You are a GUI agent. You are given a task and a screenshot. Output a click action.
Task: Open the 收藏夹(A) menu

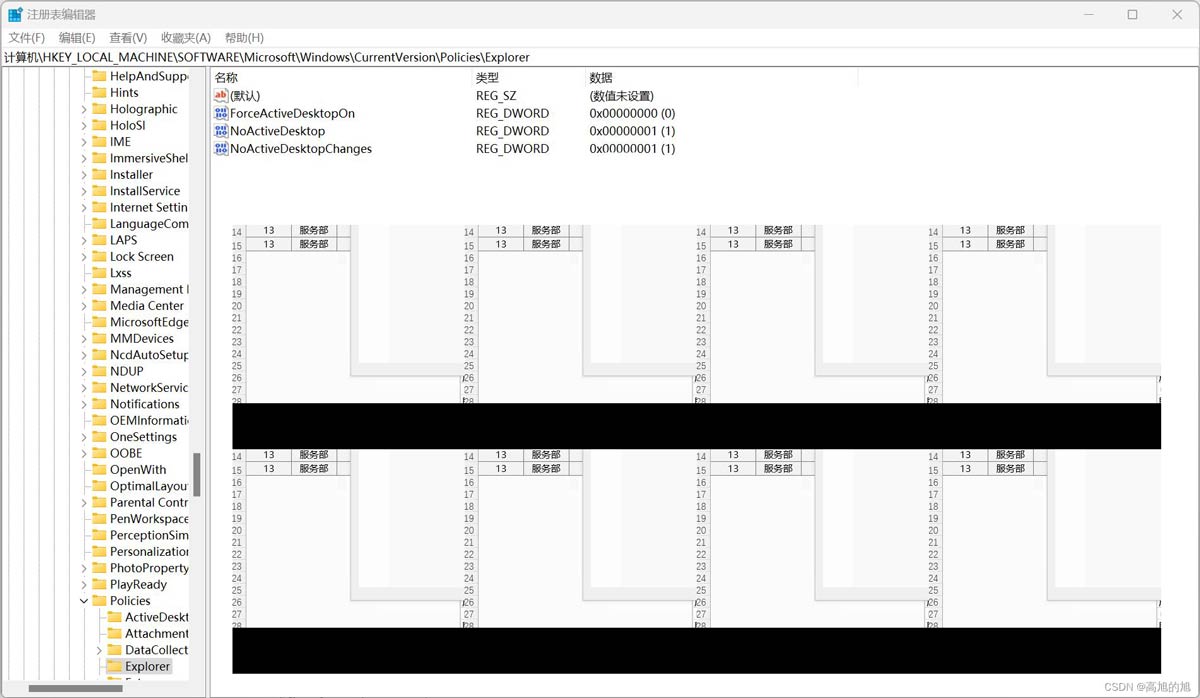(186, 37)
